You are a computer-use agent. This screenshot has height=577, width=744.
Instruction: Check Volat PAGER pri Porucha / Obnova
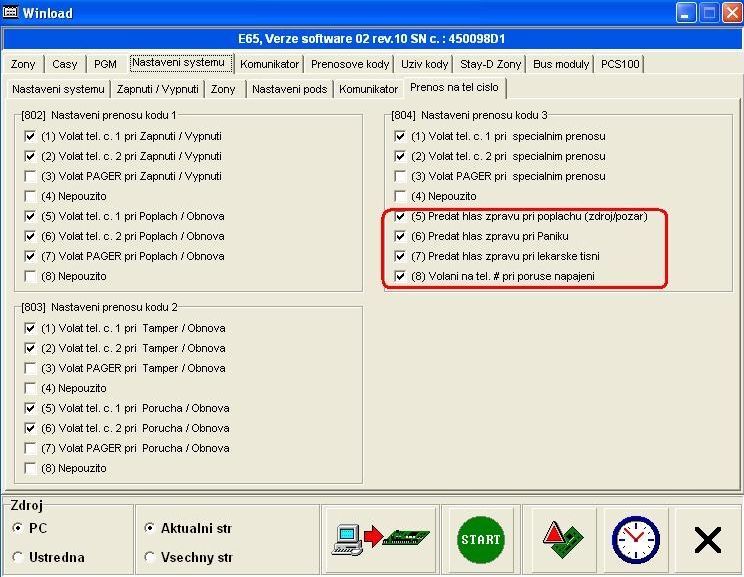click(30, 448)
